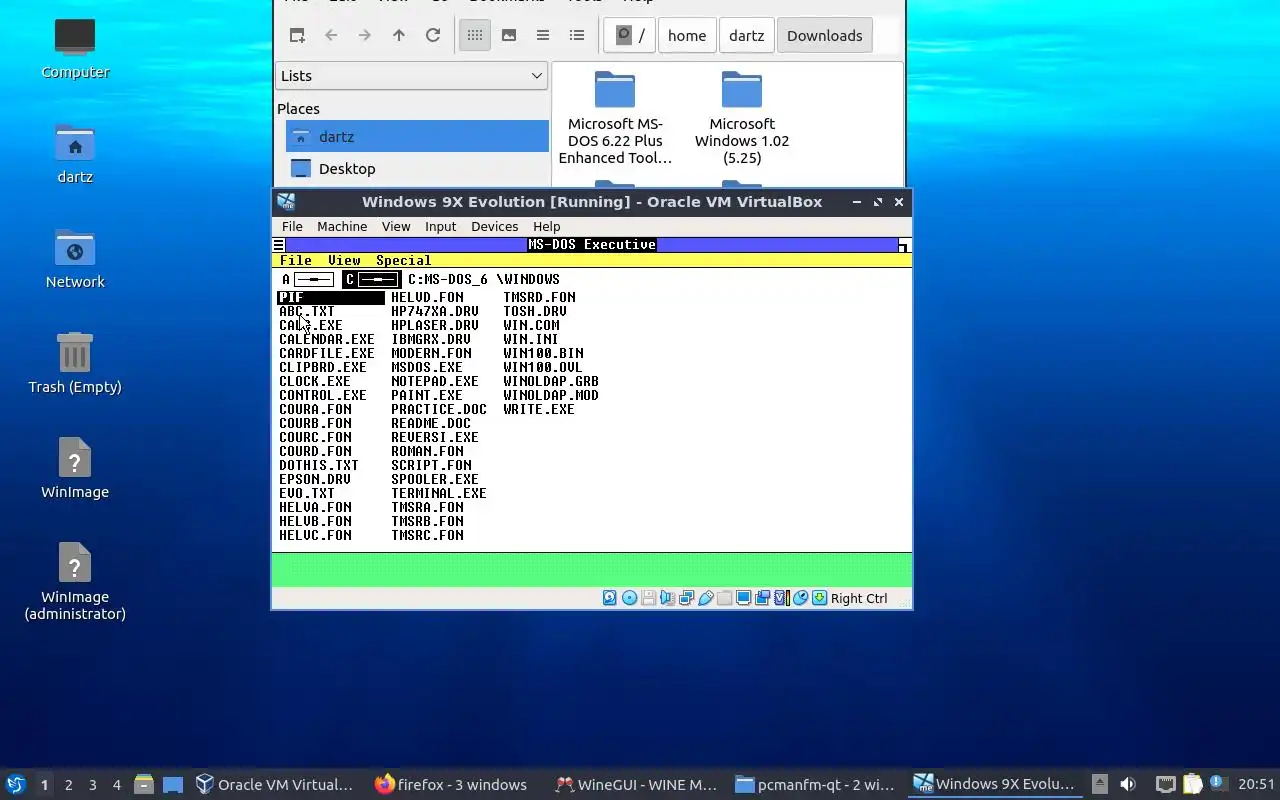This screenshot has width=1280, height=800.
Task: Select drive C in MS-DOS Executive
Action: 371,279
